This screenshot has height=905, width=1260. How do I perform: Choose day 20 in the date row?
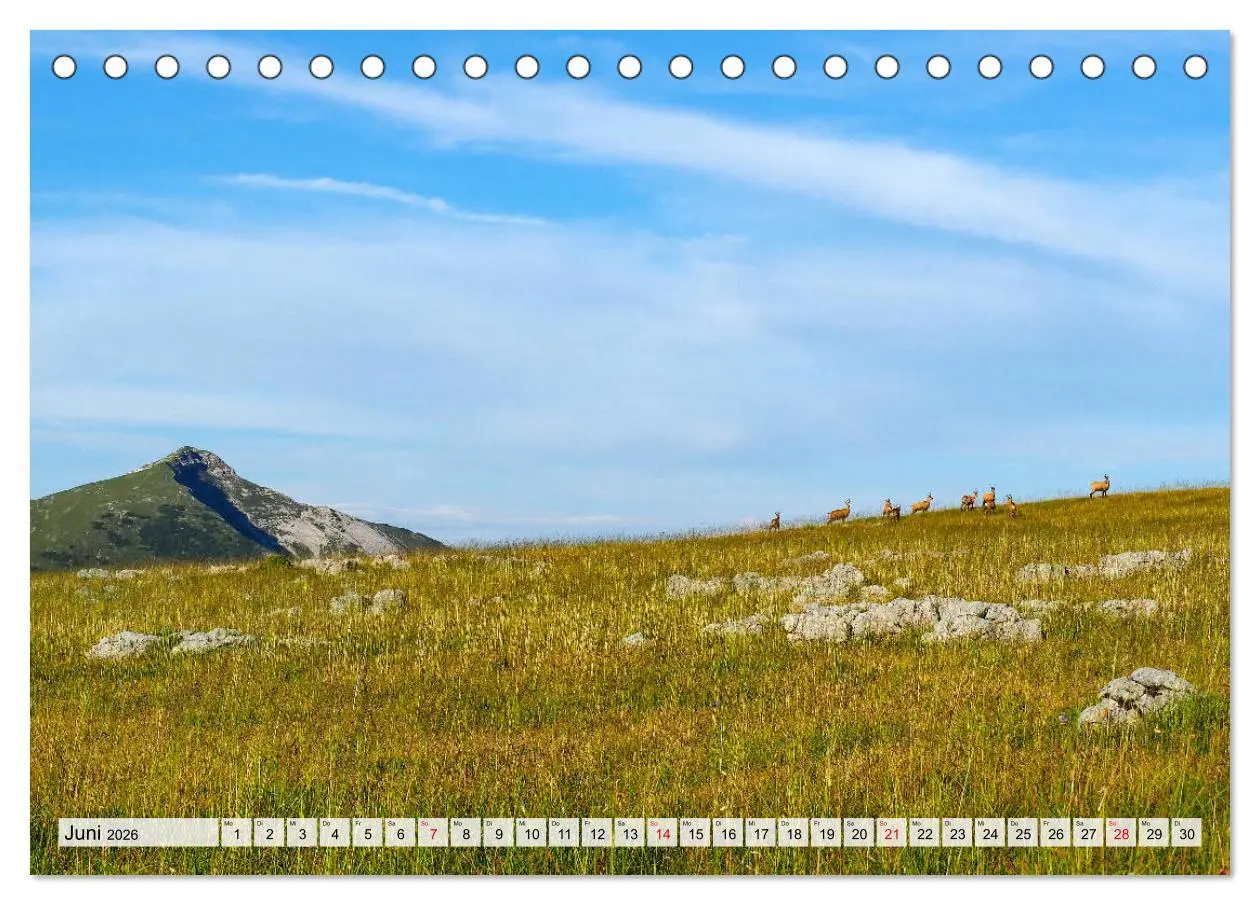pyautogui.click(x=859, y=833)
